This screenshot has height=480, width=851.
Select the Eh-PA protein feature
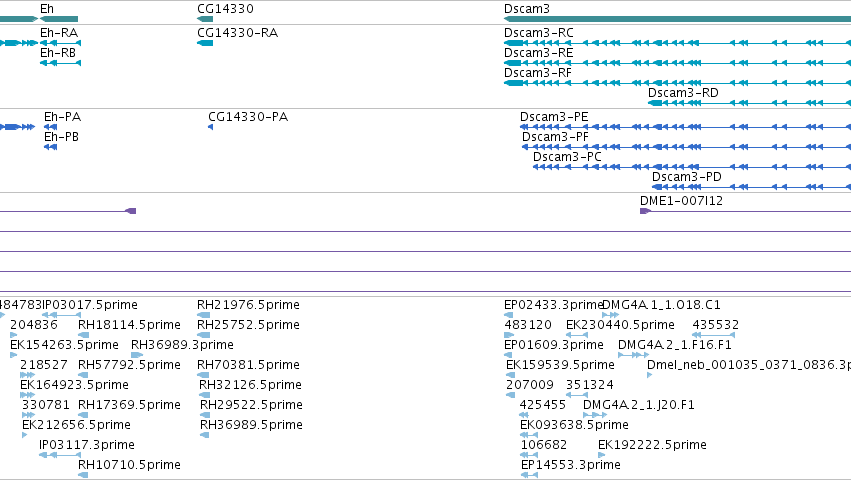pos(50,127)
